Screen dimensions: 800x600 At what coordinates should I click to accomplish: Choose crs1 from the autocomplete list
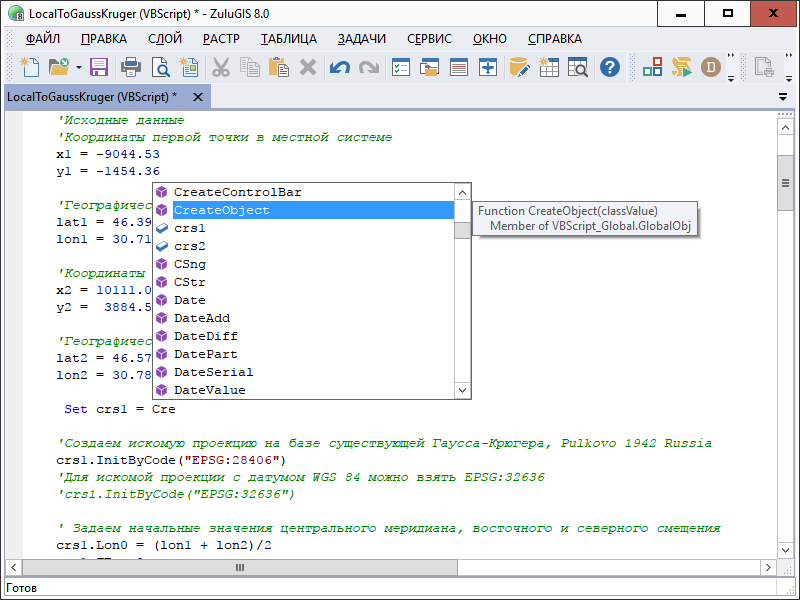tap(190, 228)
